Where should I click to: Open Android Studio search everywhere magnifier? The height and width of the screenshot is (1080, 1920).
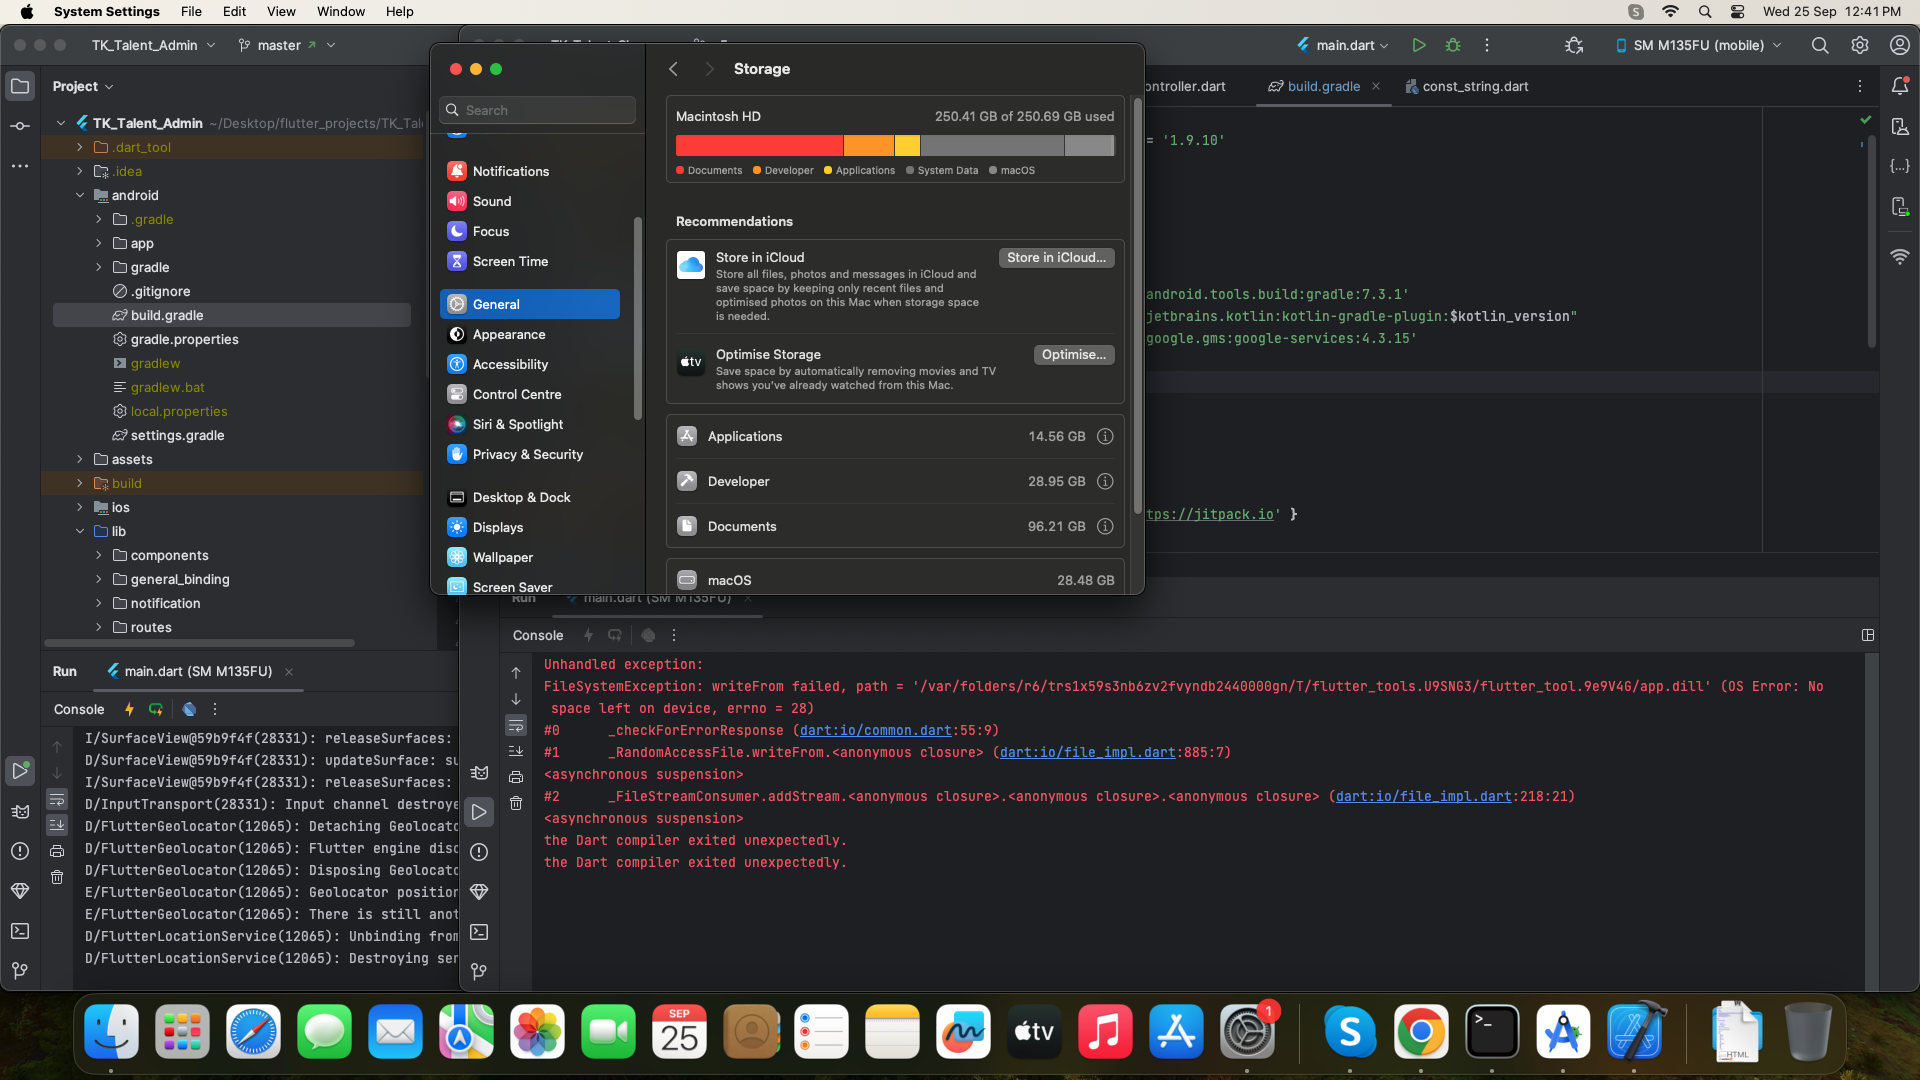pyautogui.click(x=1820, y=45)
